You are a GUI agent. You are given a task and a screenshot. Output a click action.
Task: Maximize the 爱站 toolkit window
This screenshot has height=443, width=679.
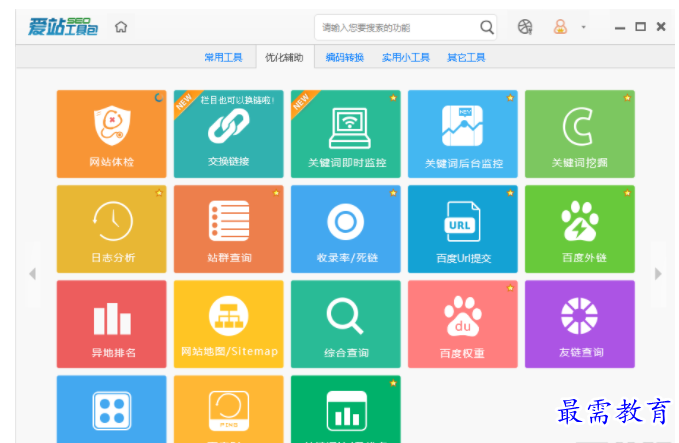(x=640, y=27)
